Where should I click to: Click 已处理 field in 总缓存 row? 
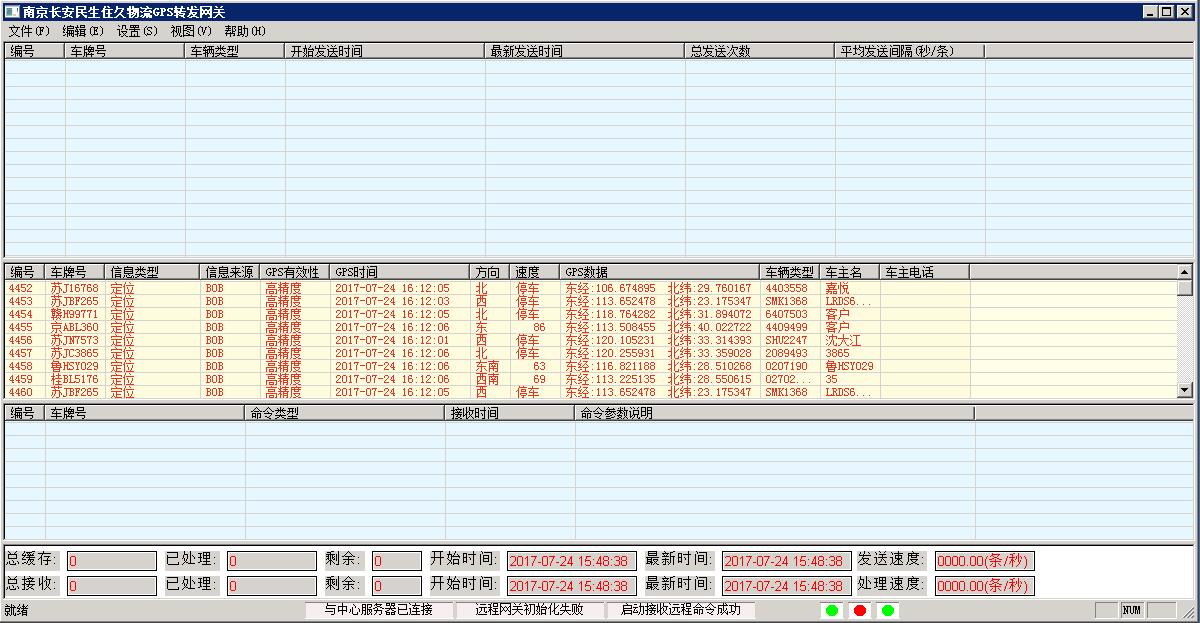click(x=272, y=561)
